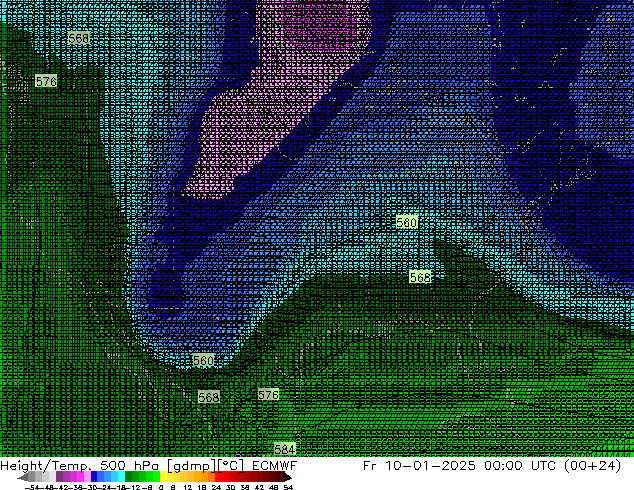Pick the cyan legend swatch above -18
This screenshot has width=634, height=490.
click(122, 477)
